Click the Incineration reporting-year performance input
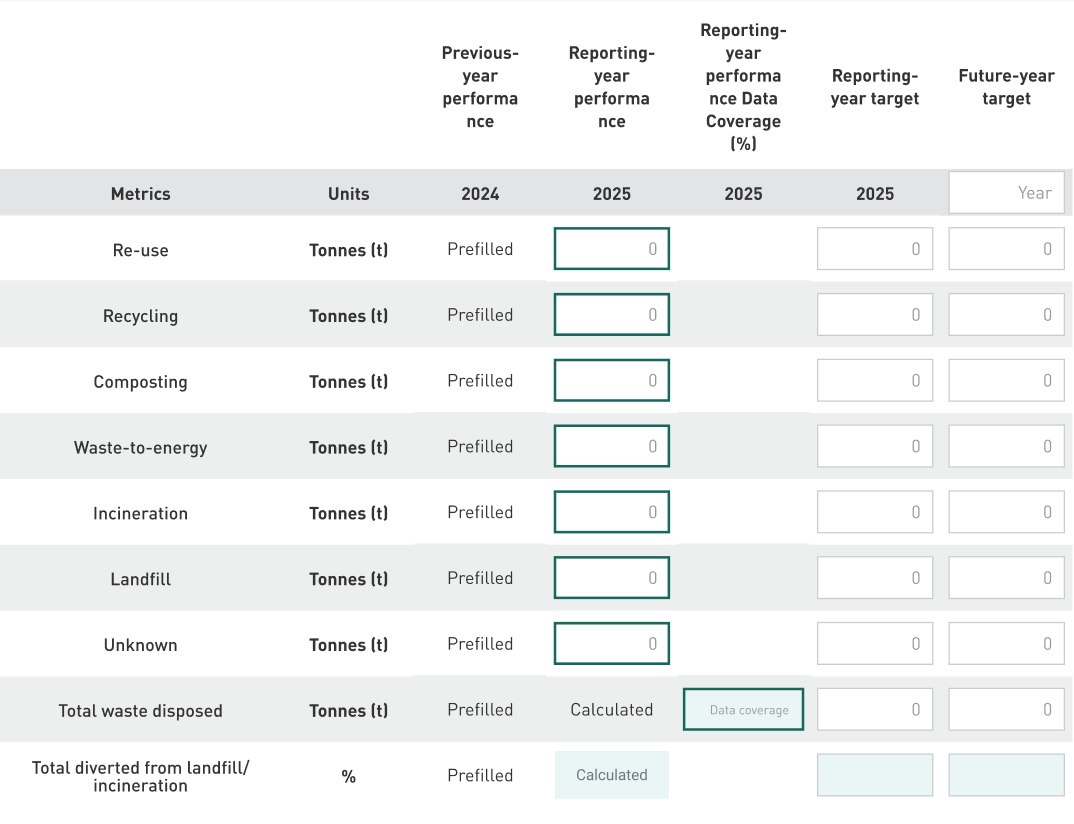 pos(611,512)
